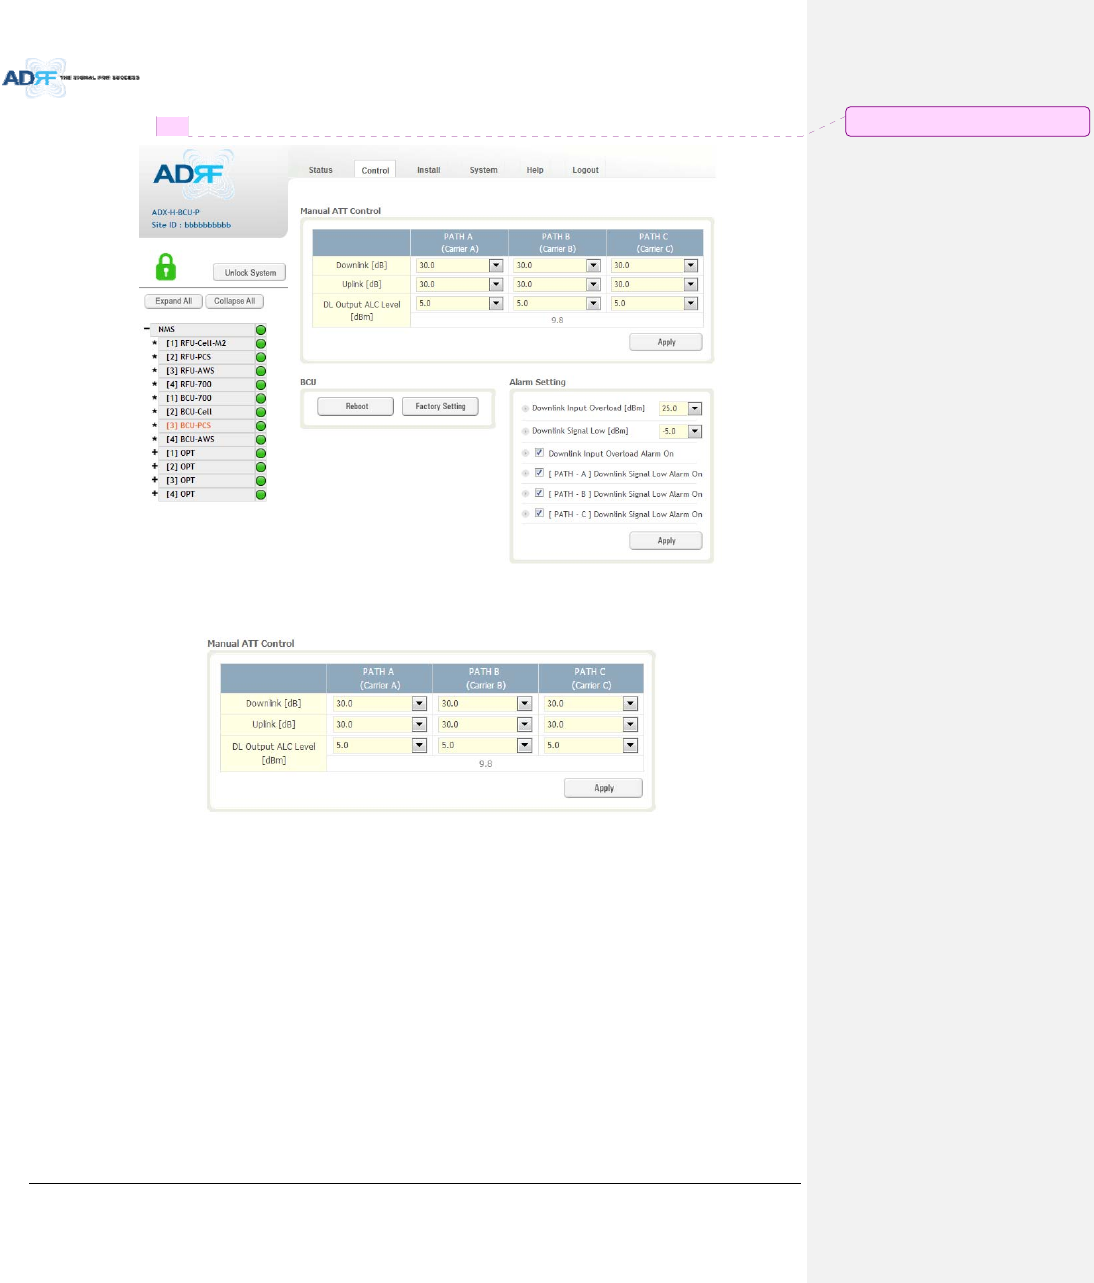Image resolution: width=1094 pixels, height=1283 pixels.
Task: Open the Install tab
Action: [429, 170]
